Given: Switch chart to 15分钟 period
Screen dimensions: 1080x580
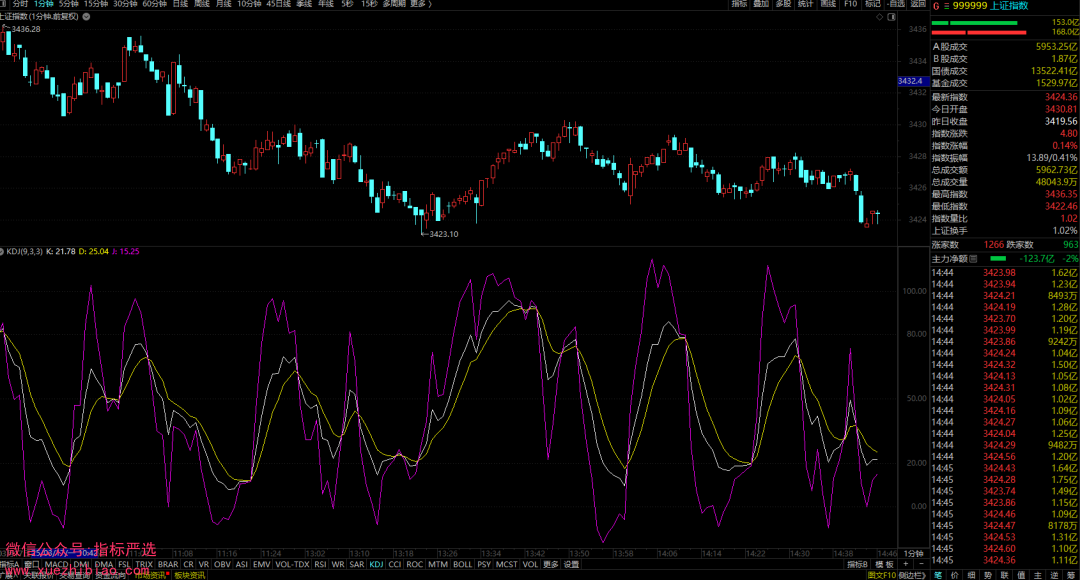Looking at the screenshot, I should 96,3.
